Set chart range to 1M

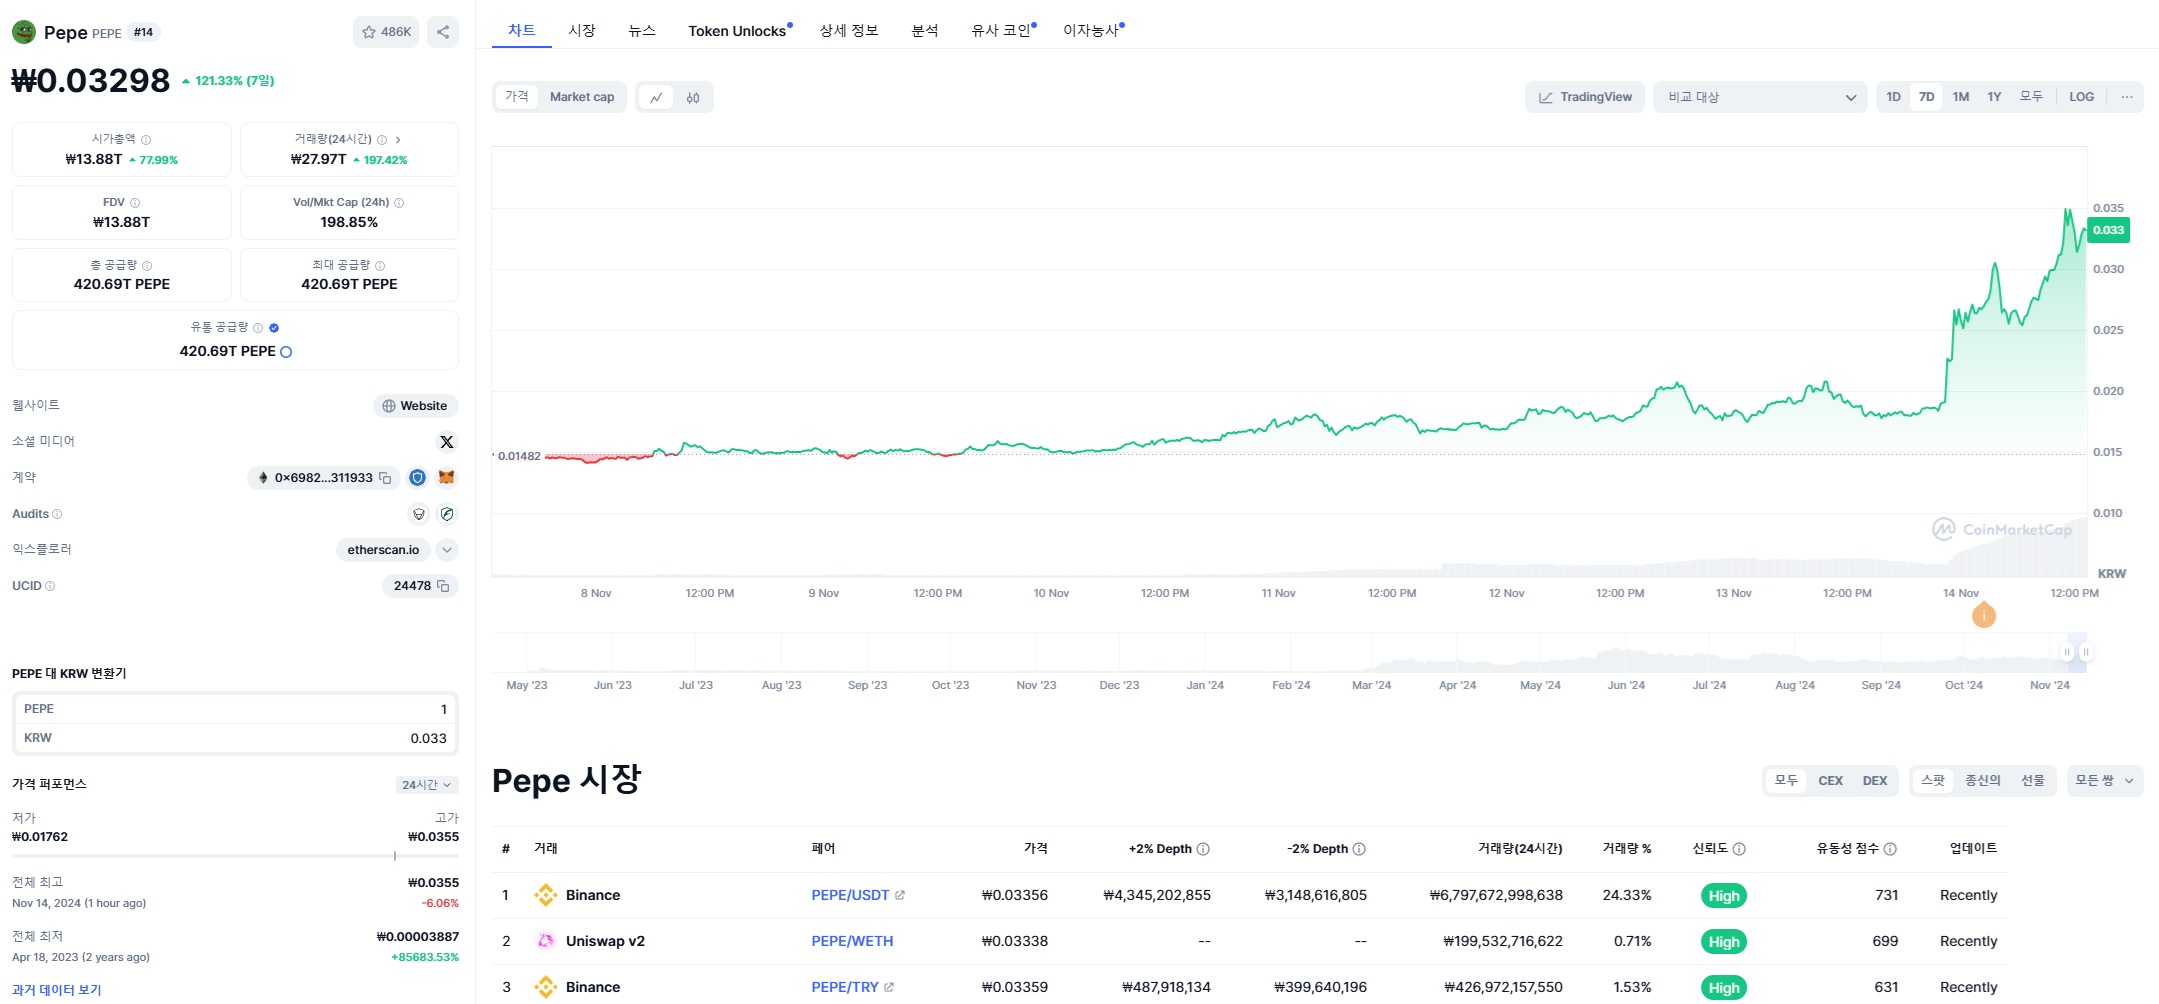[1961, 97]
